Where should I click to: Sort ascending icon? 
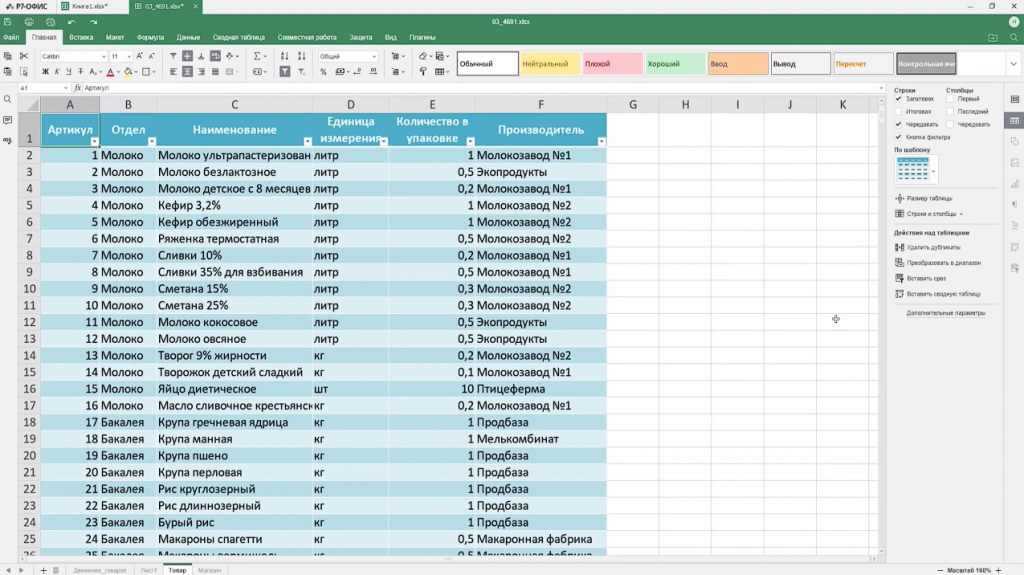tap(284, 56)
